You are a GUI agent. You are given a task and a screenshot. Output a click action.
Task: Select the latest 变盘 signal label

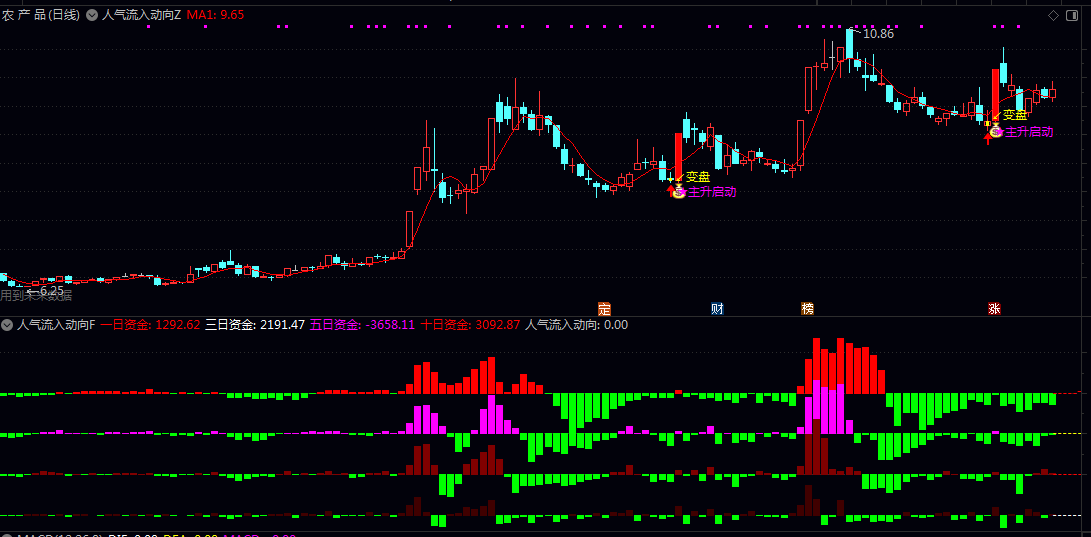(1015, 115)
